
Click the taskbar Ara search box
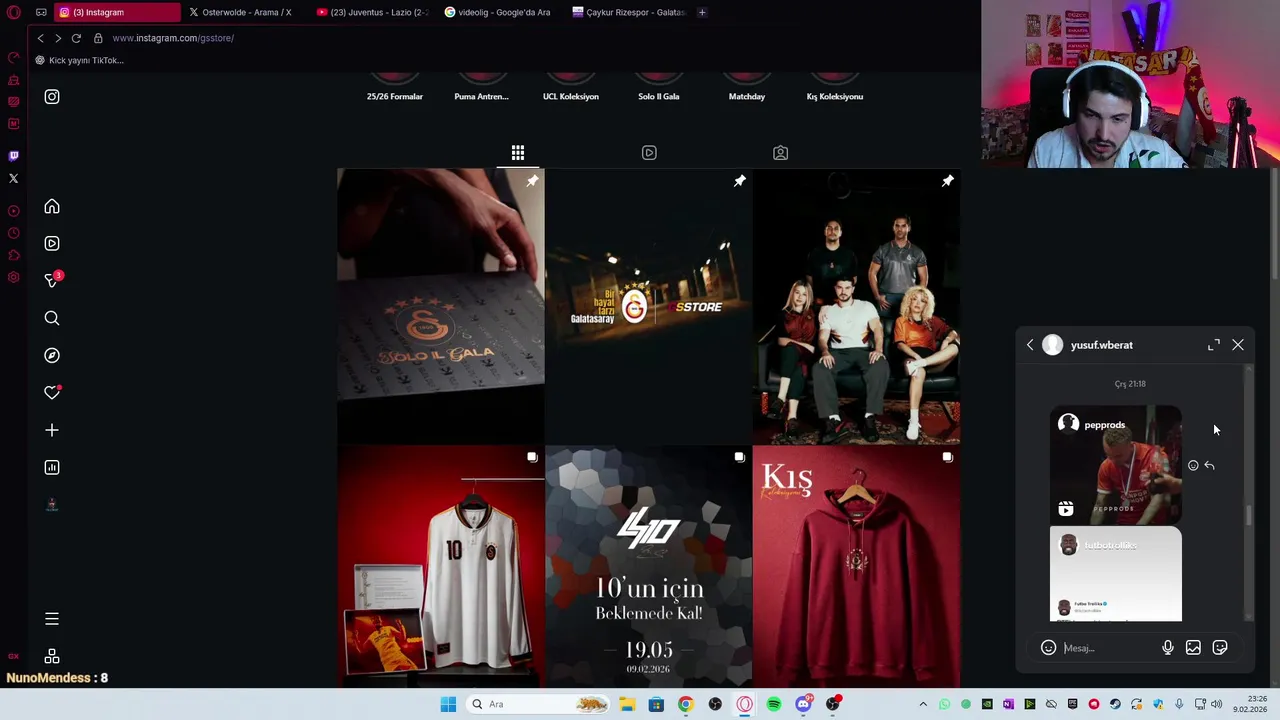click(x=538, y=704)
